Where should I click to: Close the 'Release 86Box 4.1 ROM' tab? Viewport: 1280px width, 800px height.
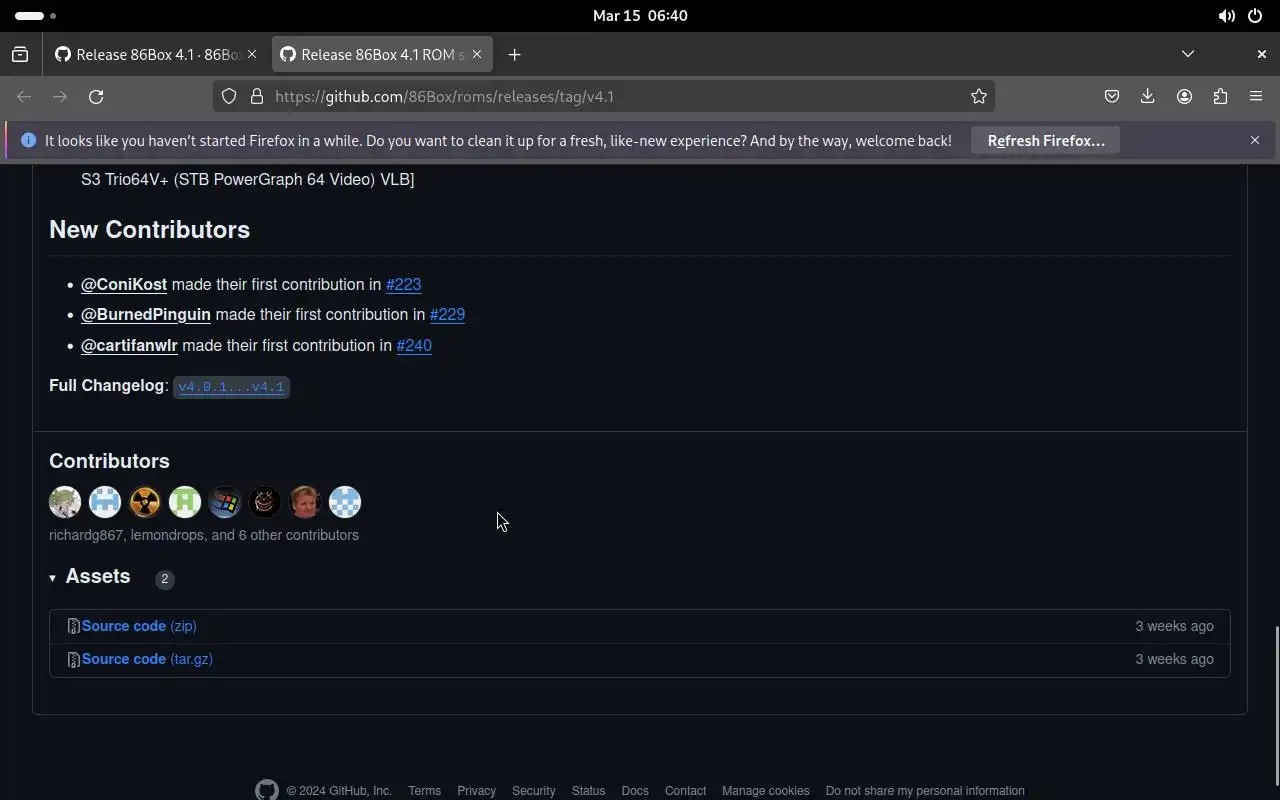(477, 55)
